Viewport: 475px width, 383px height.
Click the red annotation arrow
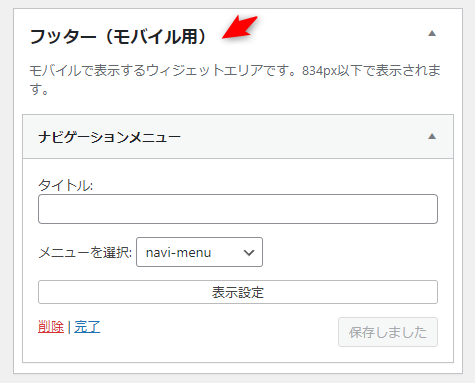tap(240, 27)
